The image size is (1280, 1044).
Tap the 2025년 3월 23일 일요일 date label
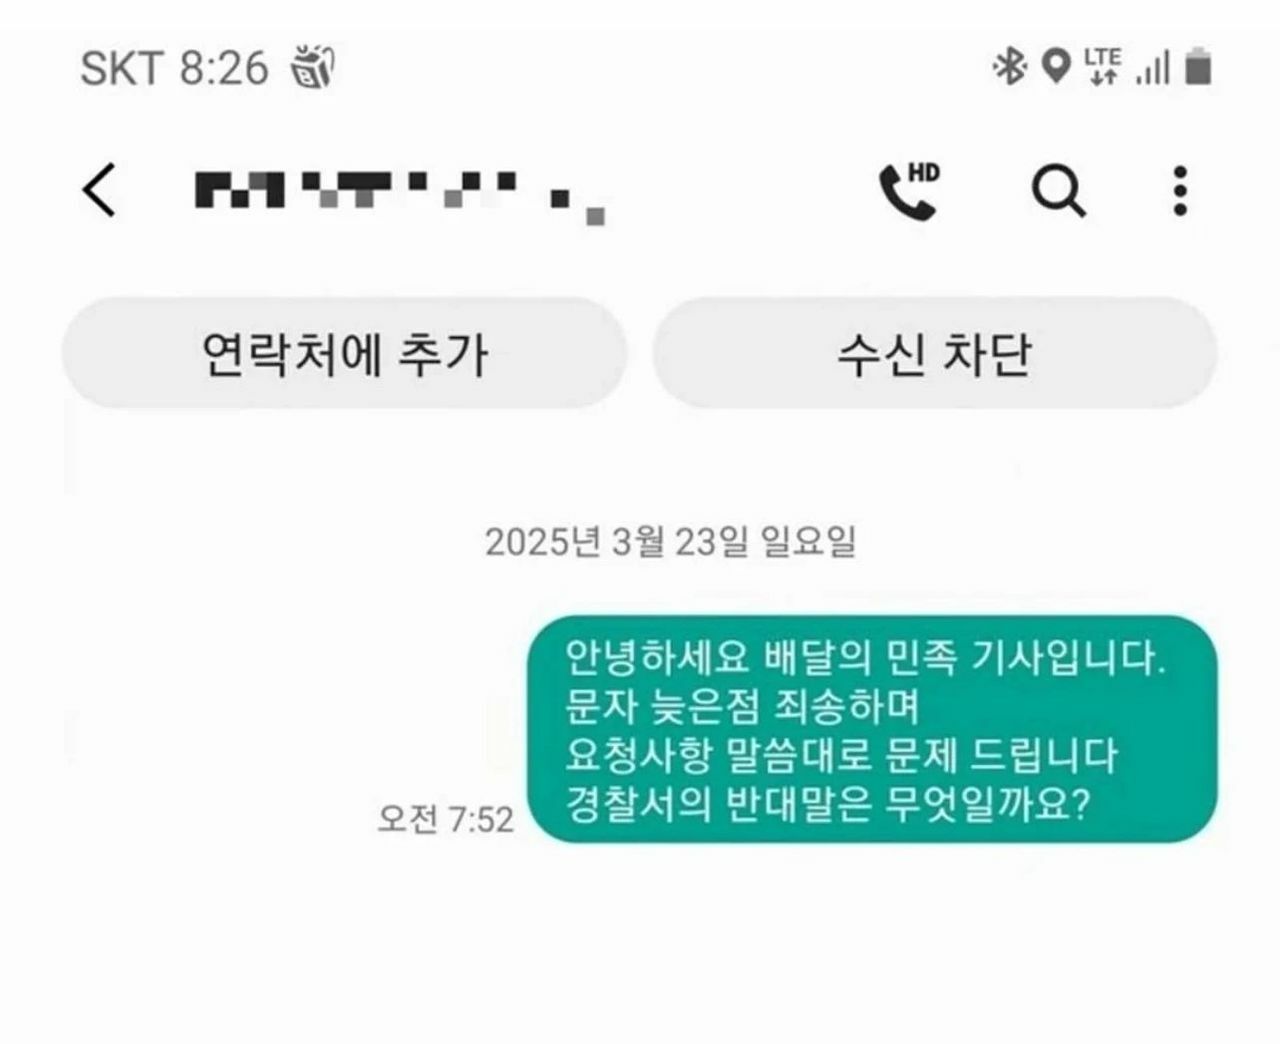pos(671,542)
